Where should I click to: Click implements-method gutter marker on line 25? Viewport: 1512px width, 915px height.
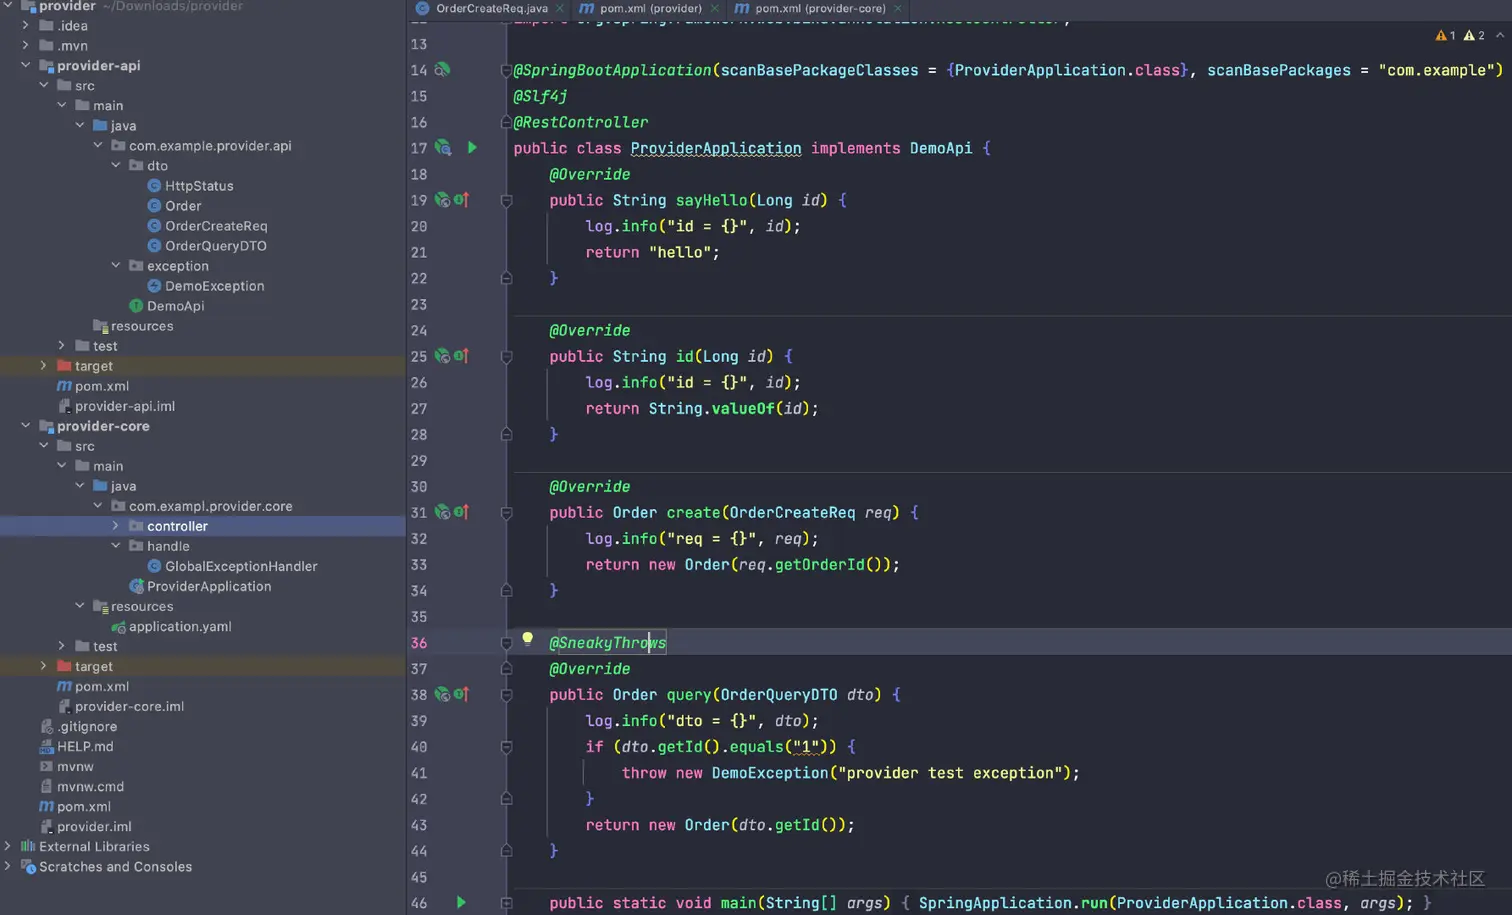point(461,356)
